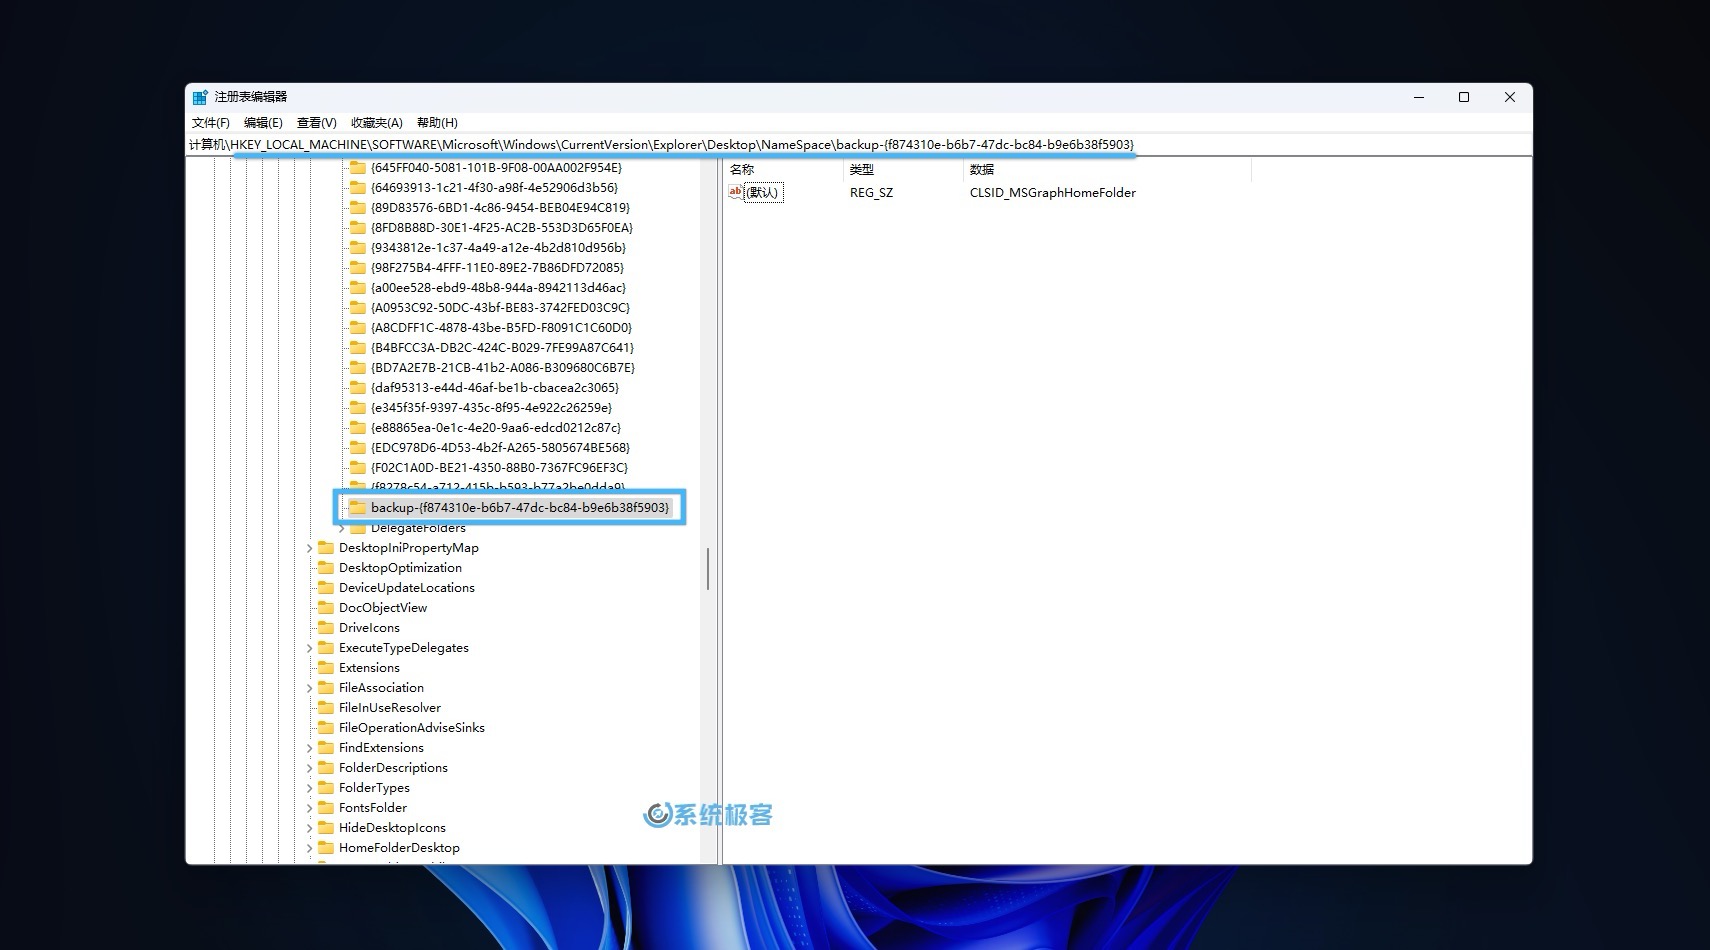
Task: Expand the FontsFolder key
Action: [x=310, y=808]
